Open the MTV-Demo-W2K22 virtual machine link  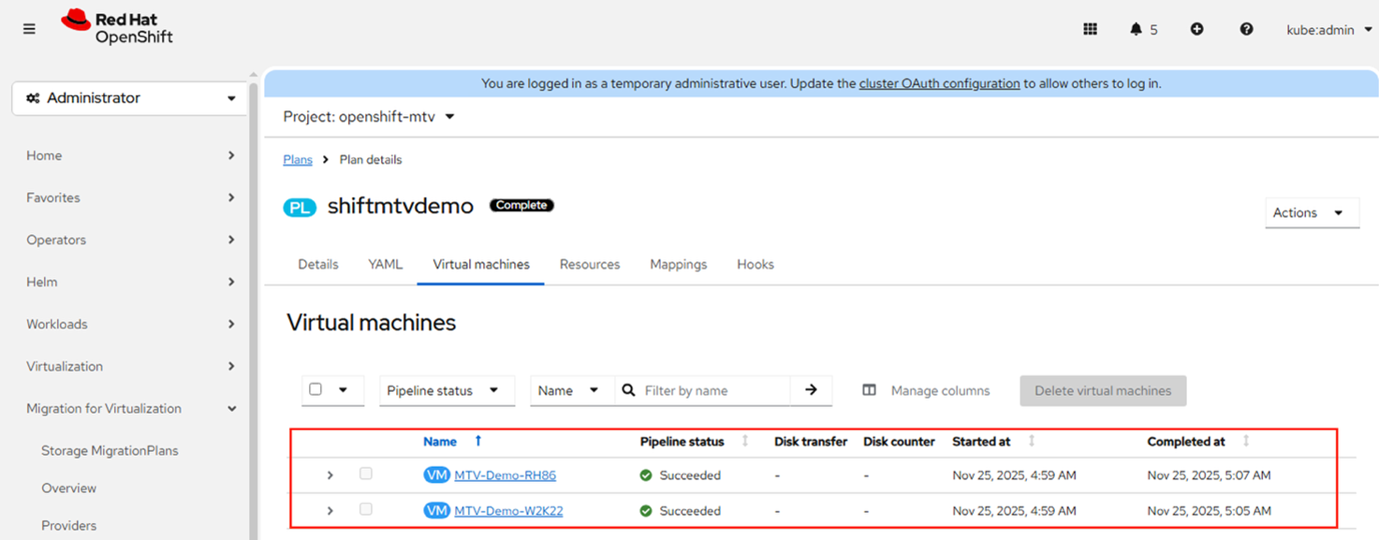click(508, 511)
